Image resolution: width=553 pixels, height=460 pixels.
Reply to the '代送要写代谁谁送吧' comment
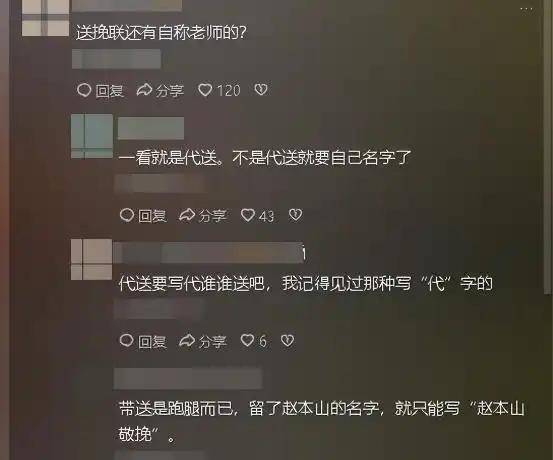coord(143,341)
